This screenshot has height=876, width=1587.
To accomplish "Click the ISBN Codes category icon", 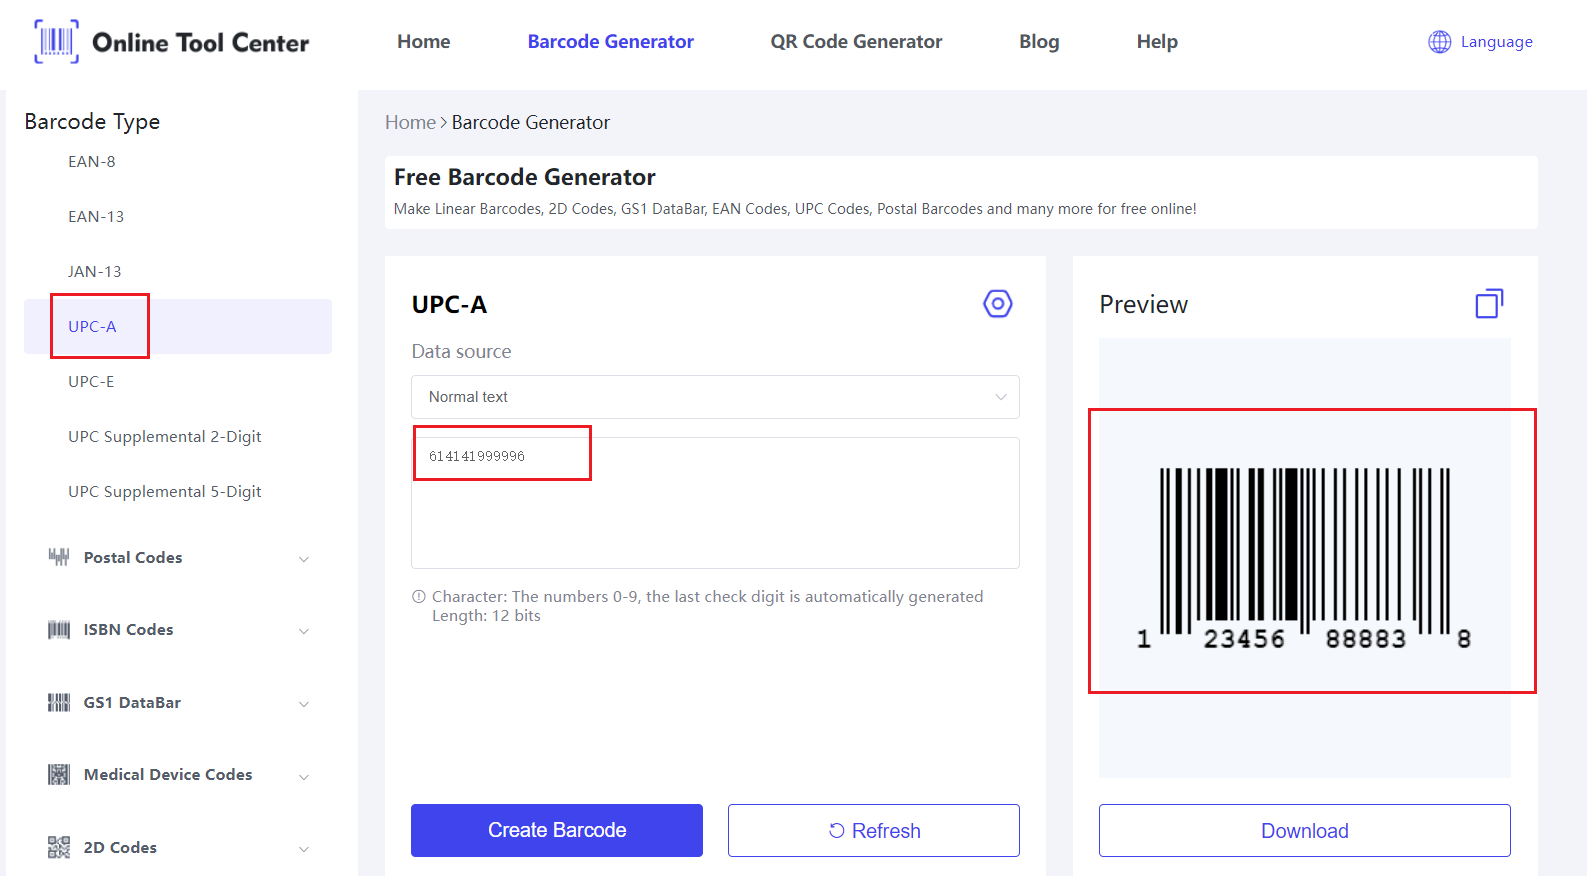I will coord(59,630).
